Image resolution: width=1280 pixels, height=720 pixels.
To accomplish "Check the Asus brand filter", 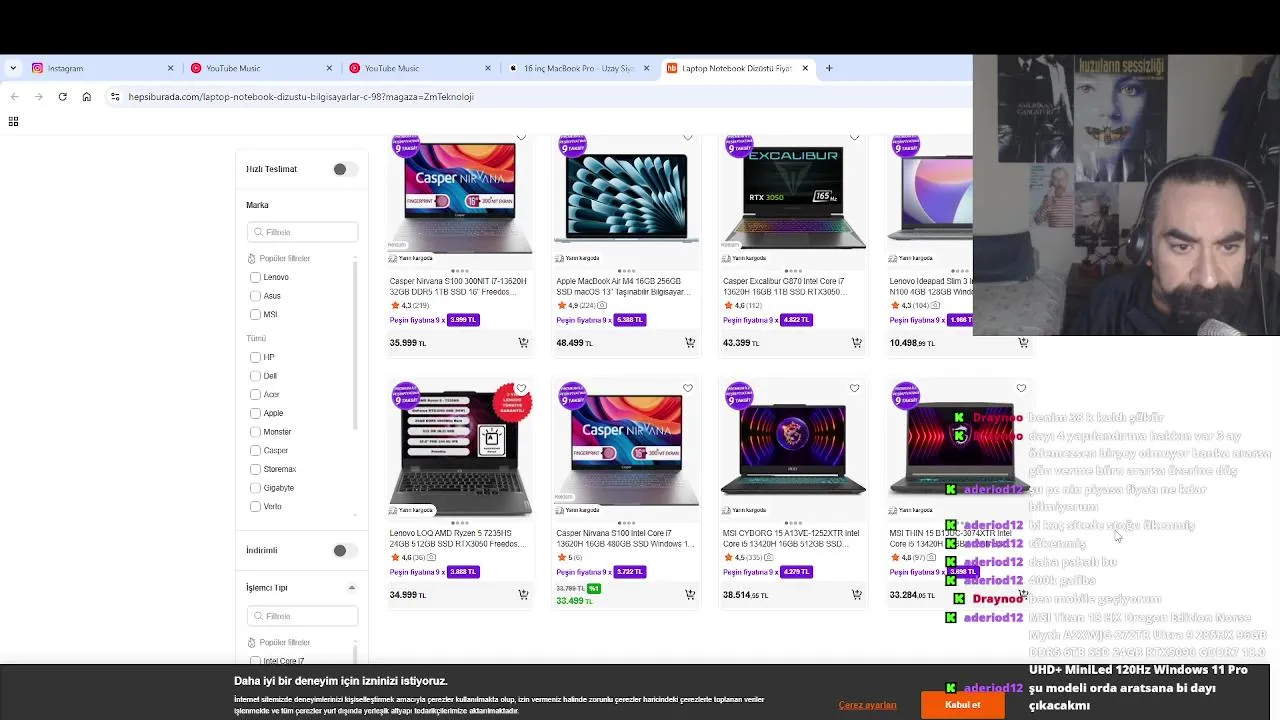I will pos(255,296).
